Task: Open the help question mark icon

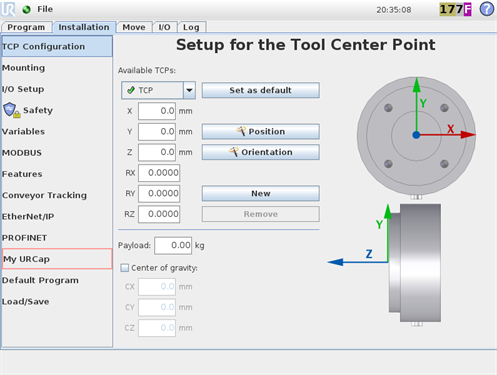Action: (x=487, y=9)
